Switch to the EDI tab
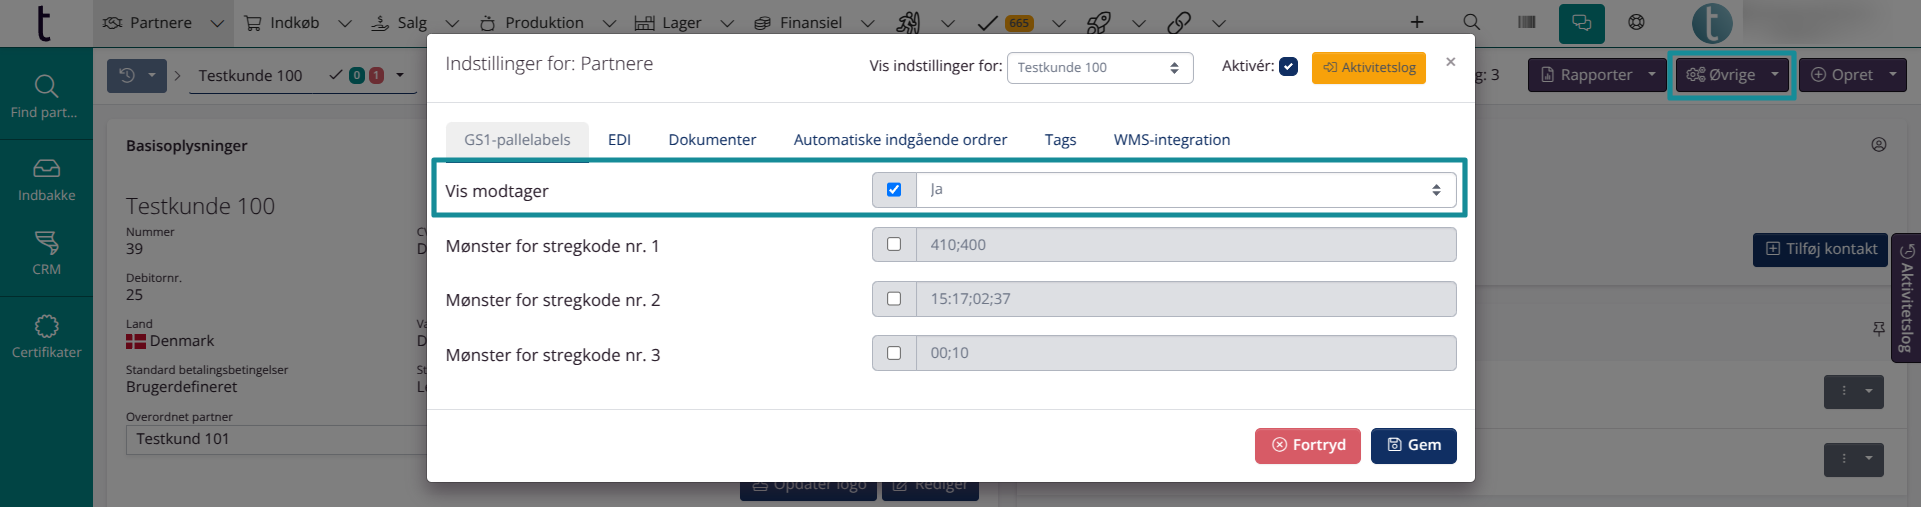 click(619, 140)
